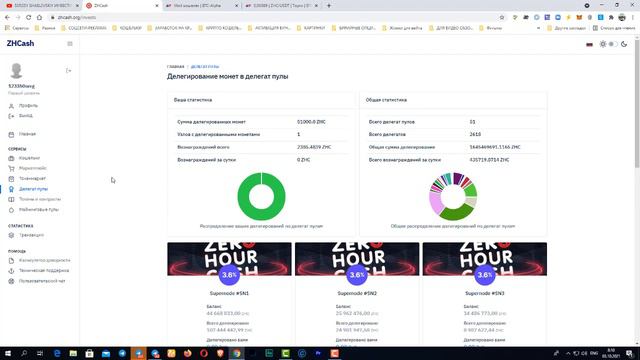Image resolution: width=640 pixels, height=360 pixels.
Task: Click the multicolor donut chart of total delegations
Action: click(x=453, y=196)
